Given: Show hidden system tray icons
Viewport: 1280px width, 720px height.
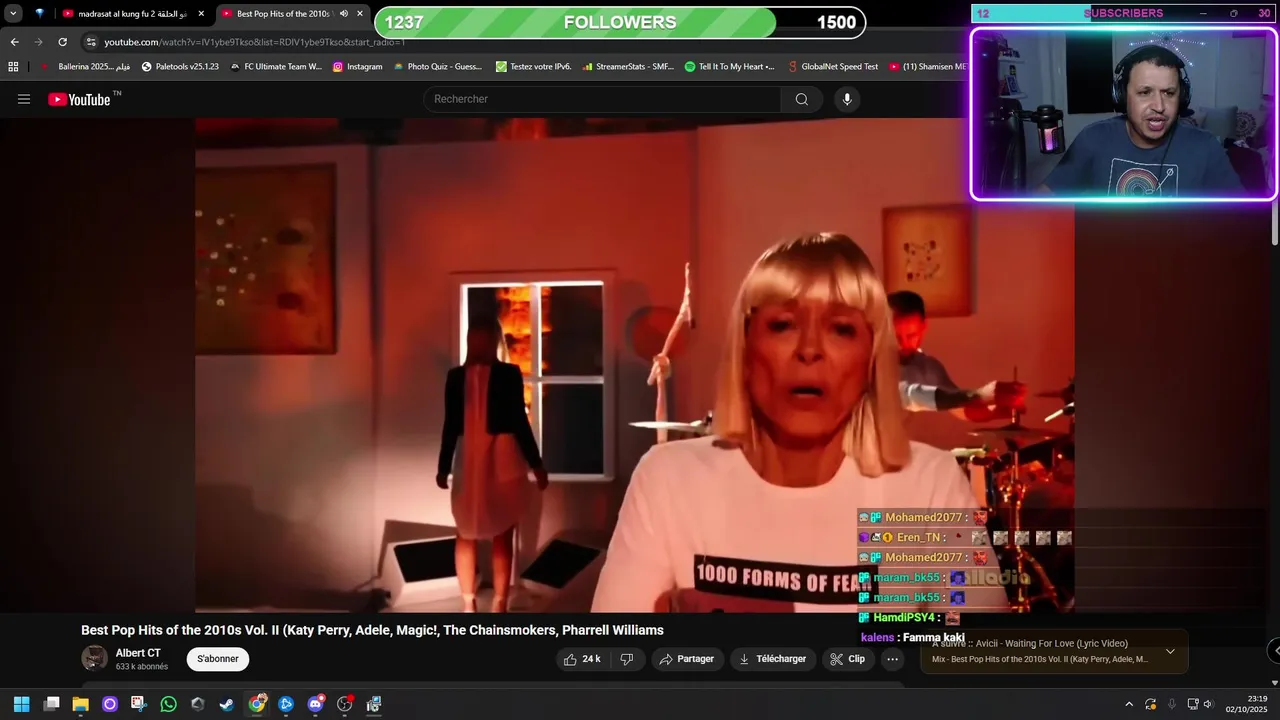Looking at the screenshot, I should pyautogui.click(x=1129, y=704).
